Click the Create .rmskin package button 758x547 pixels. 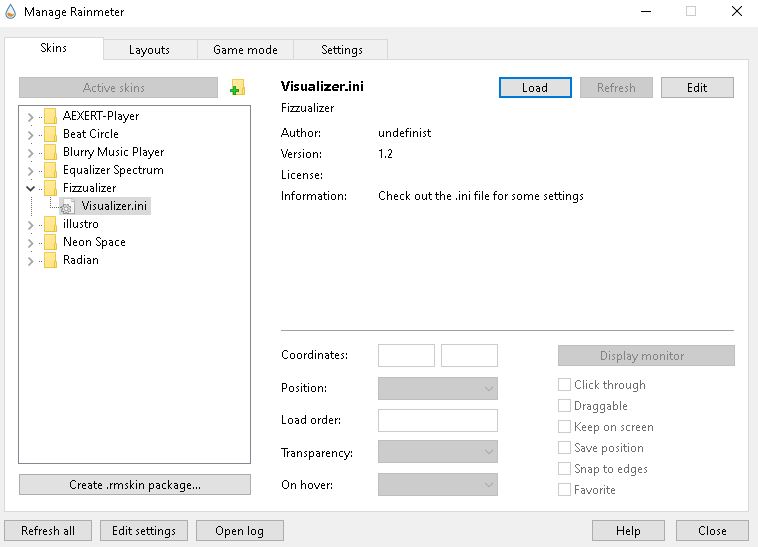(x=135, y=485)
